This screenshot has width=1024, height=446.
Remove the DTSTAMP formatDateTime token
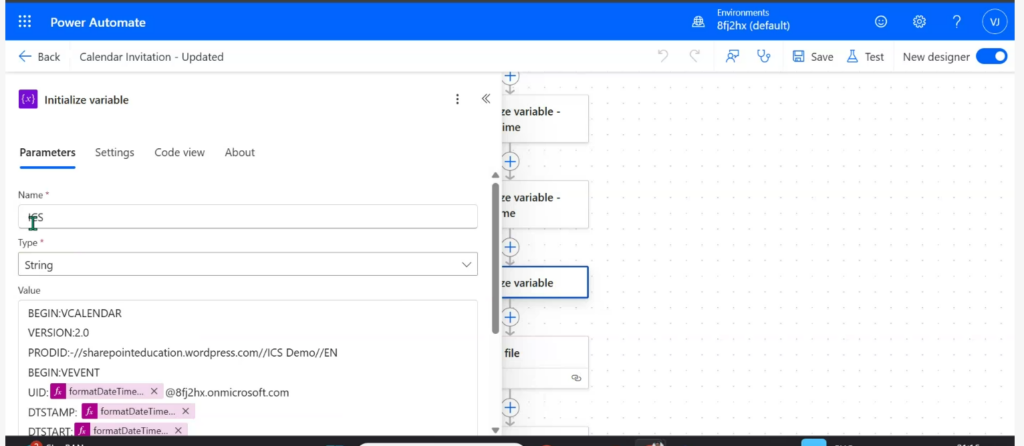click(185, 411)
